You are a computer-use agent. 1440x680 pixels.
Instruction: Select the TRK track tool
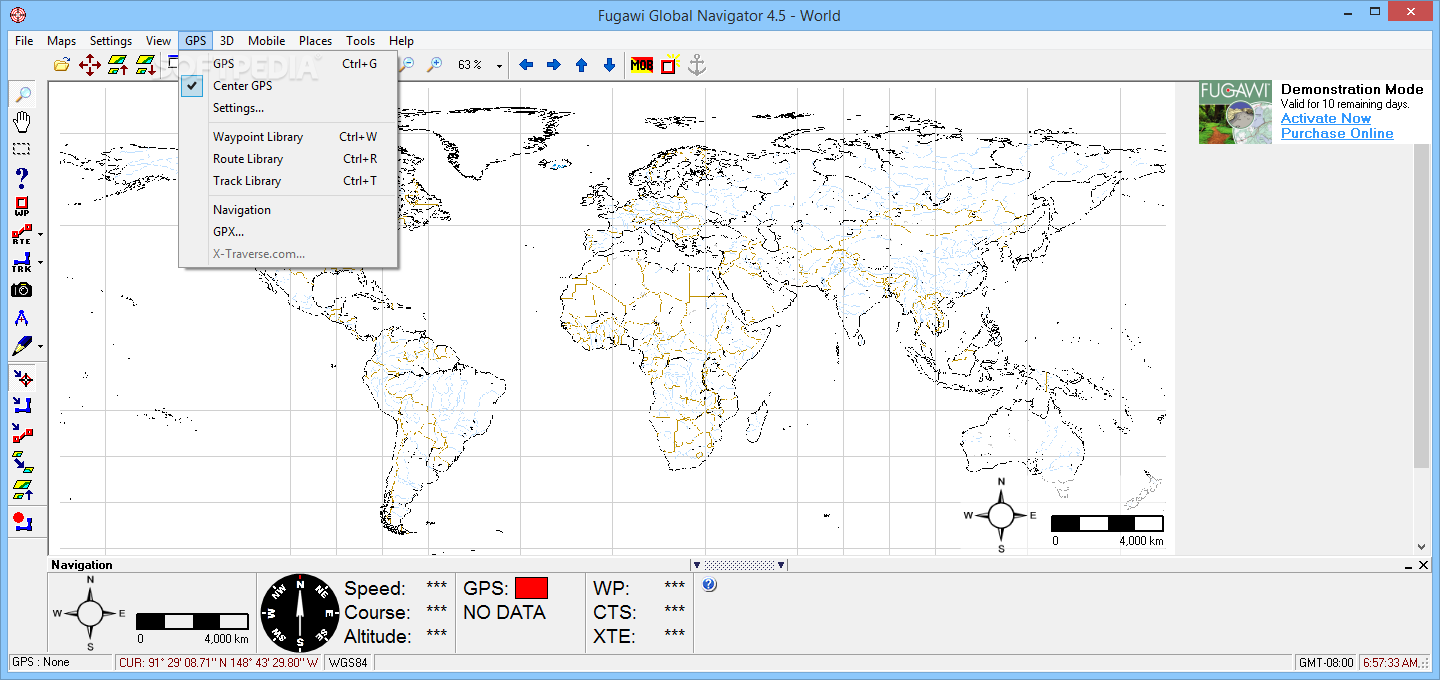(x=22, y=263)
